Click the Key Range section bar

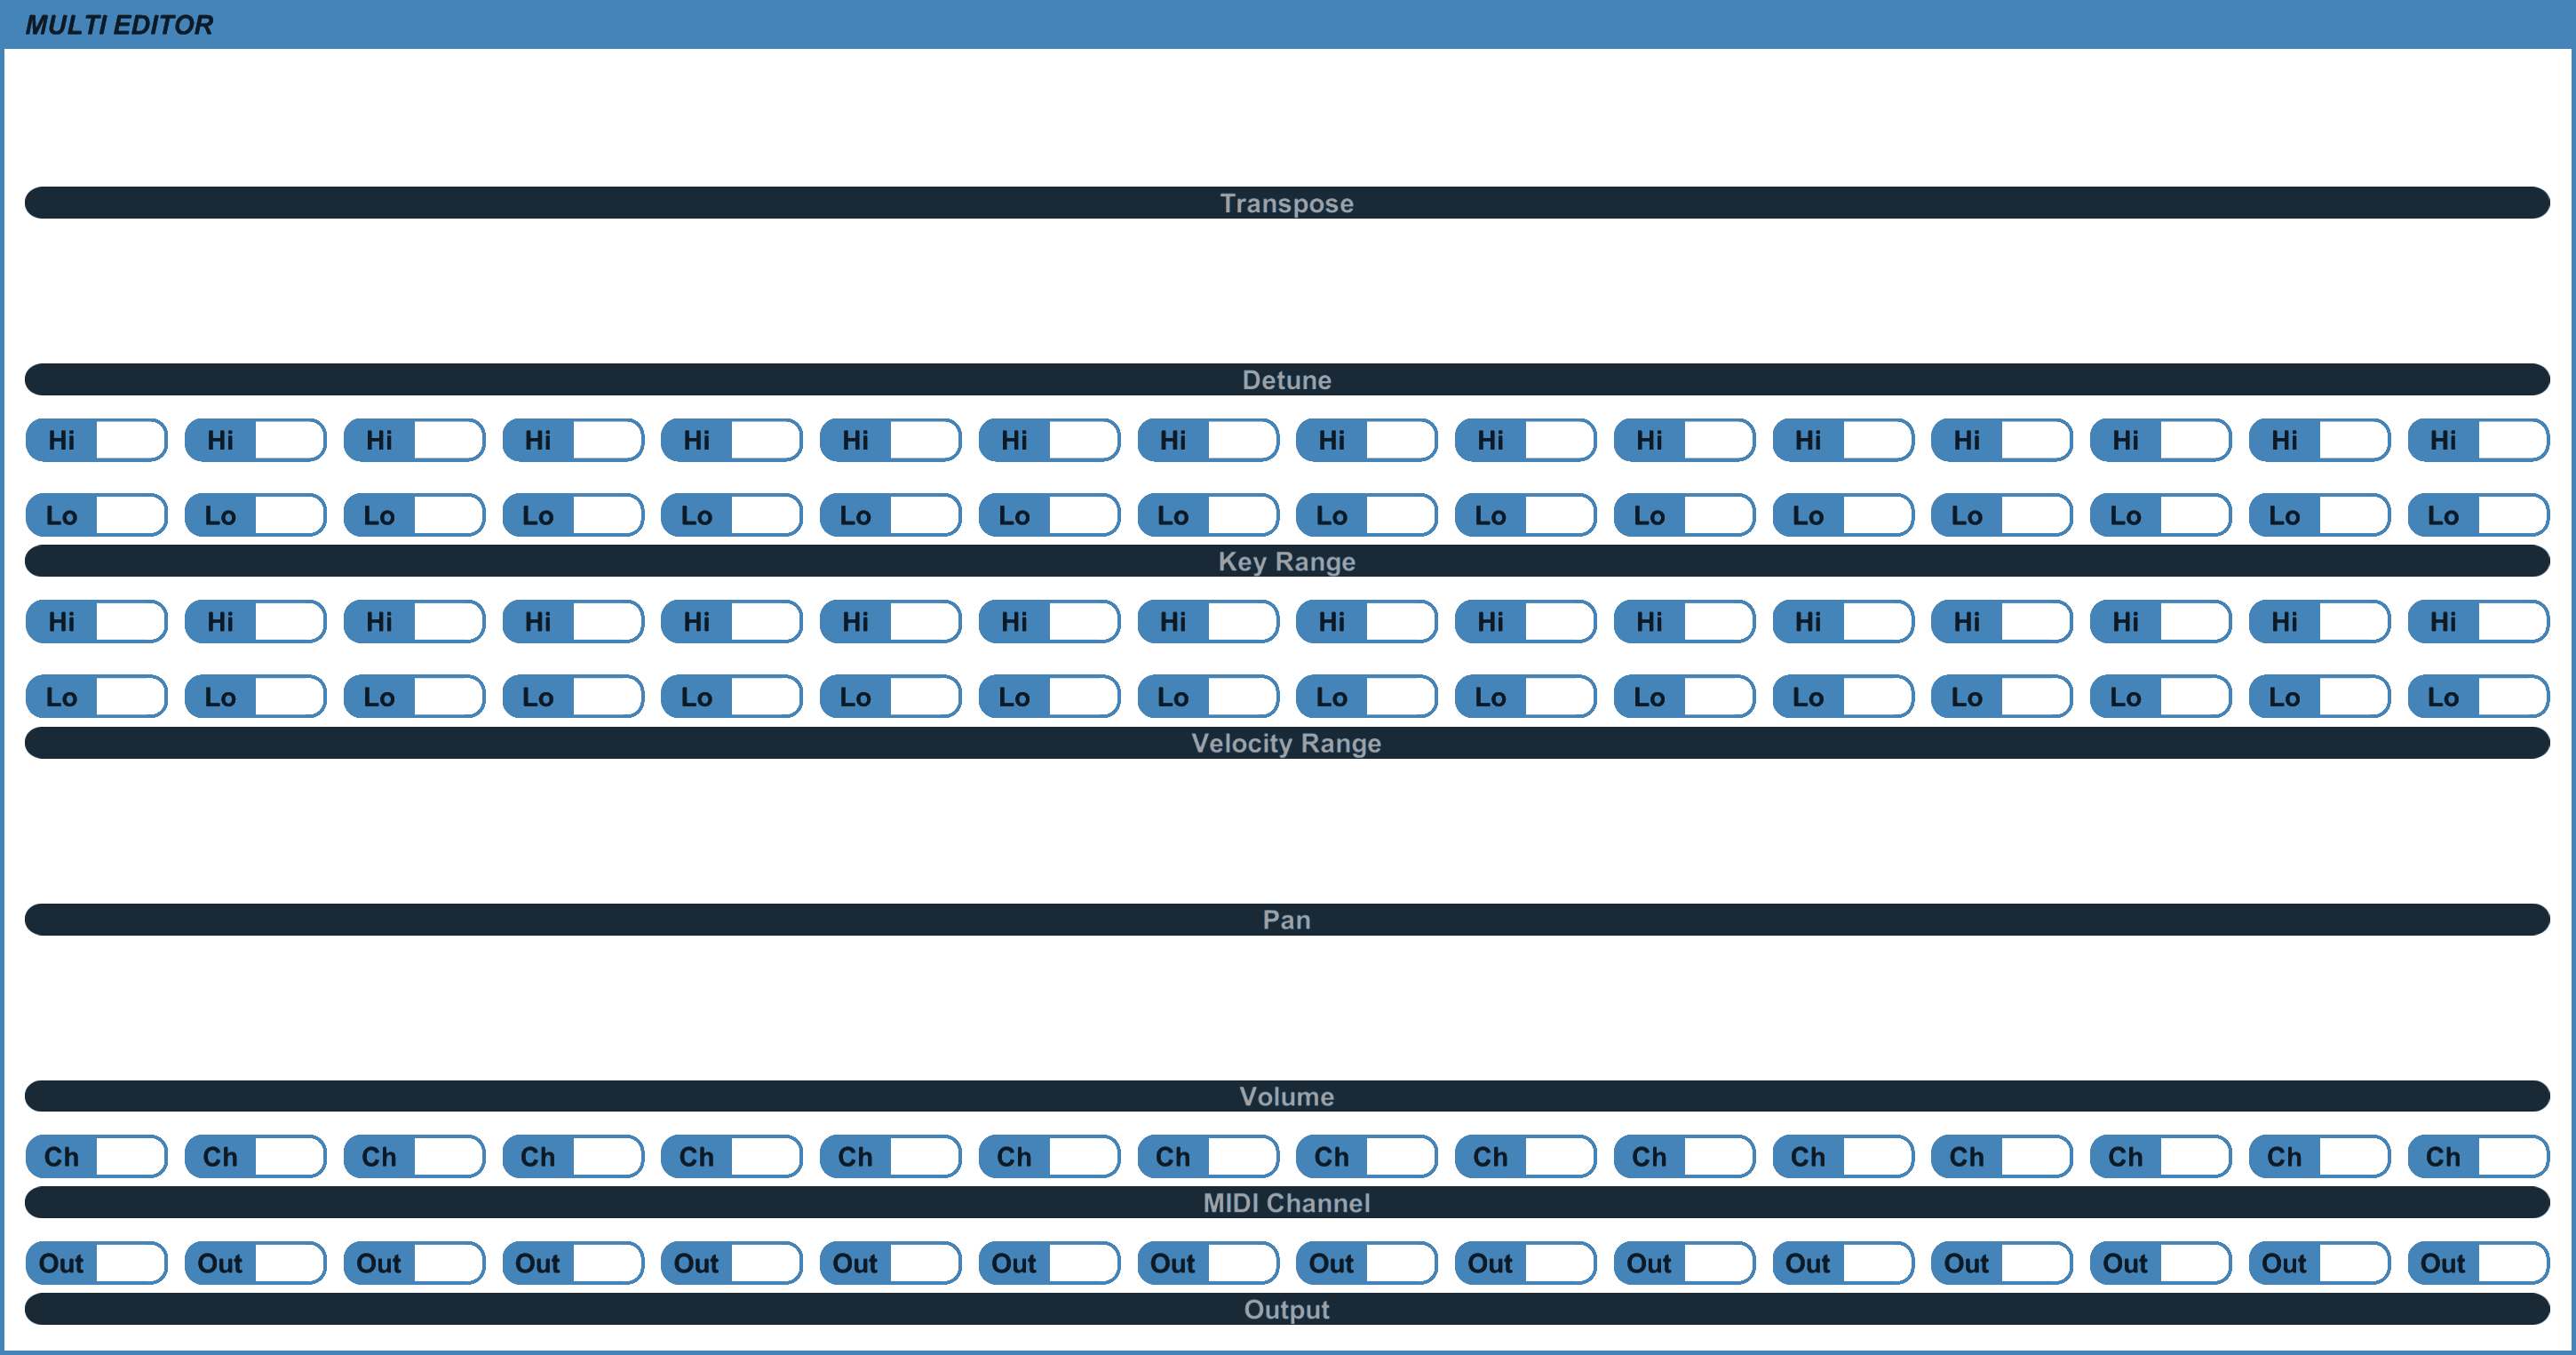pos(1287,561)
